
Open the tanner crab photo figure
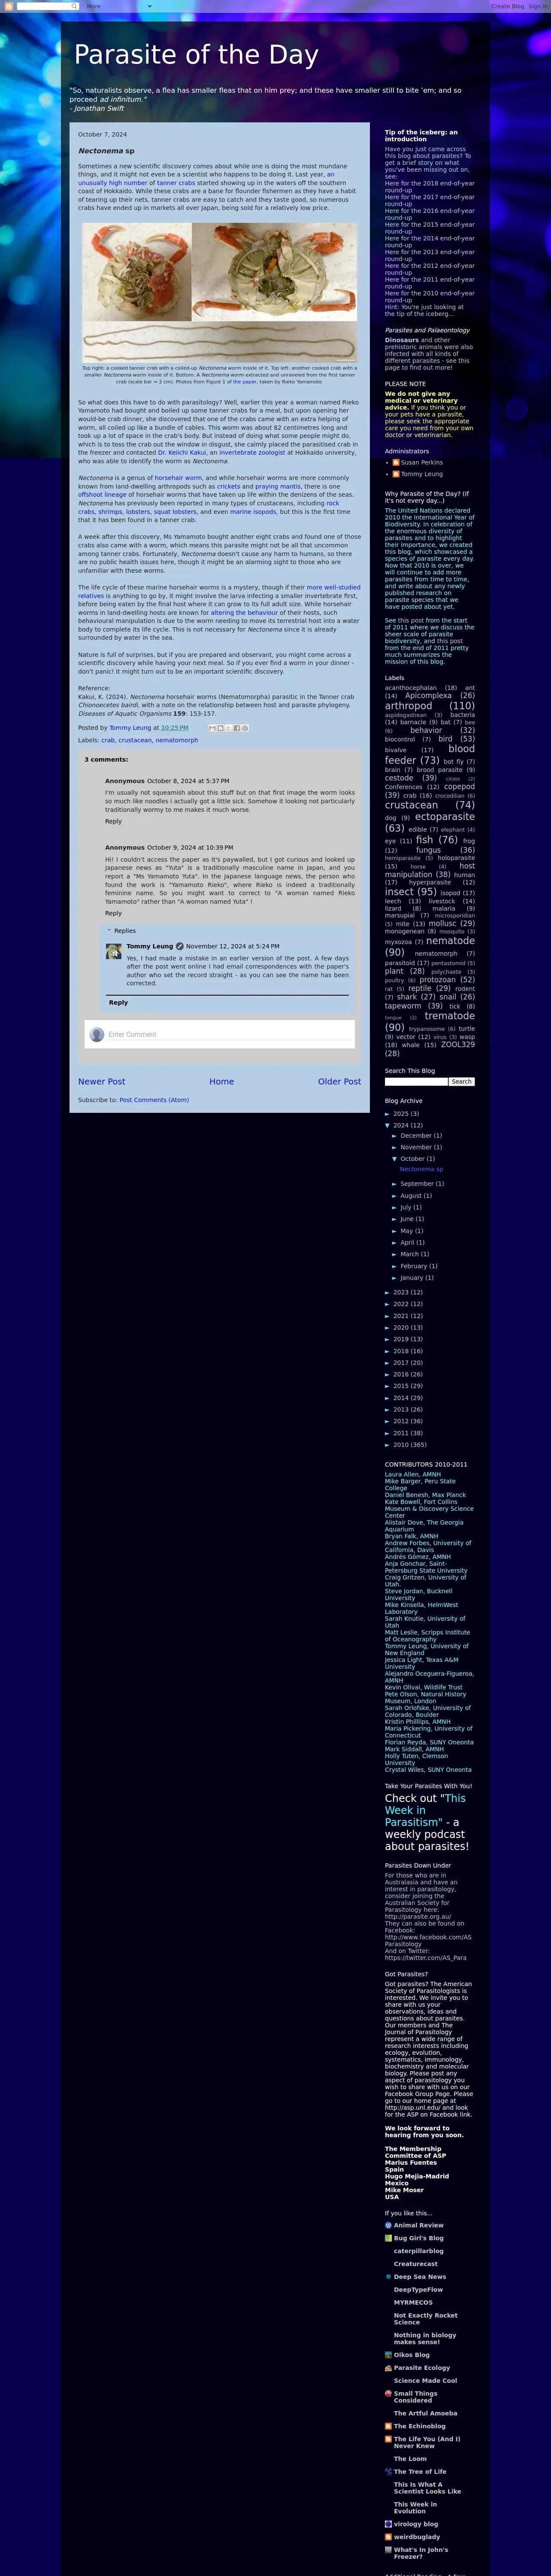point(219,292)
